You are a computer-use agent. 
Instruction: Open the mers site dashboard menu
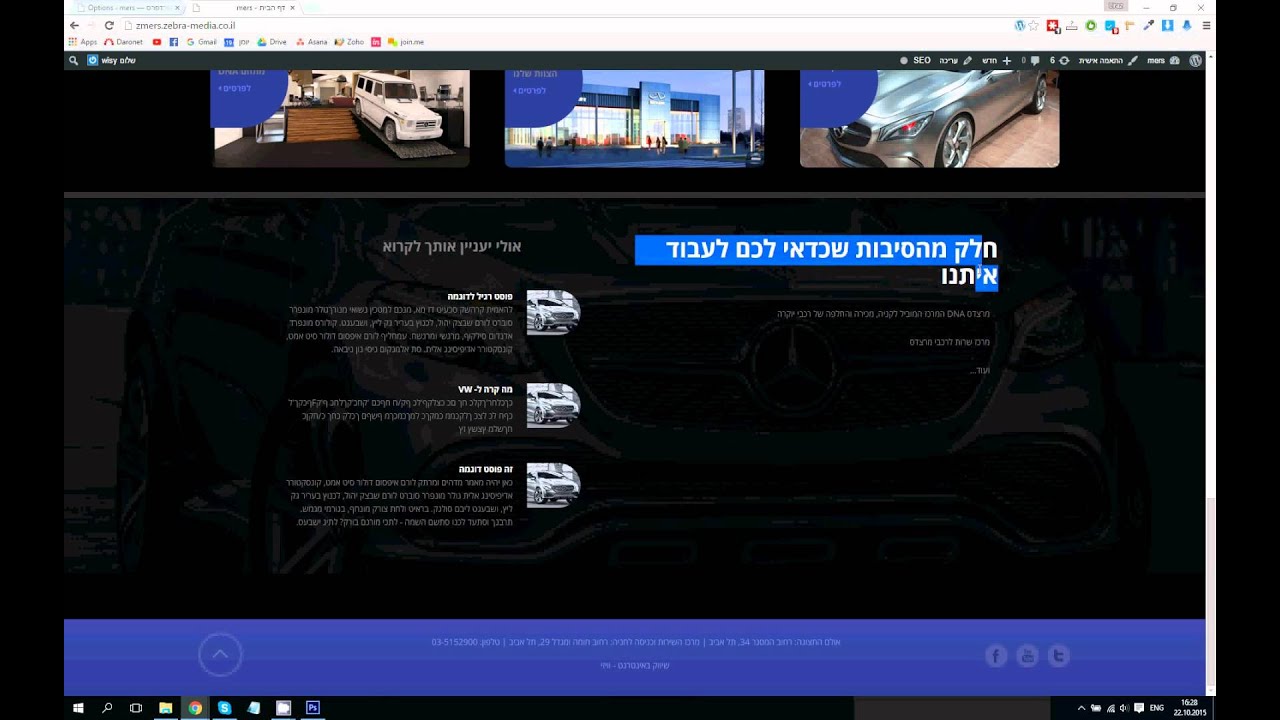pos(1163,60)
